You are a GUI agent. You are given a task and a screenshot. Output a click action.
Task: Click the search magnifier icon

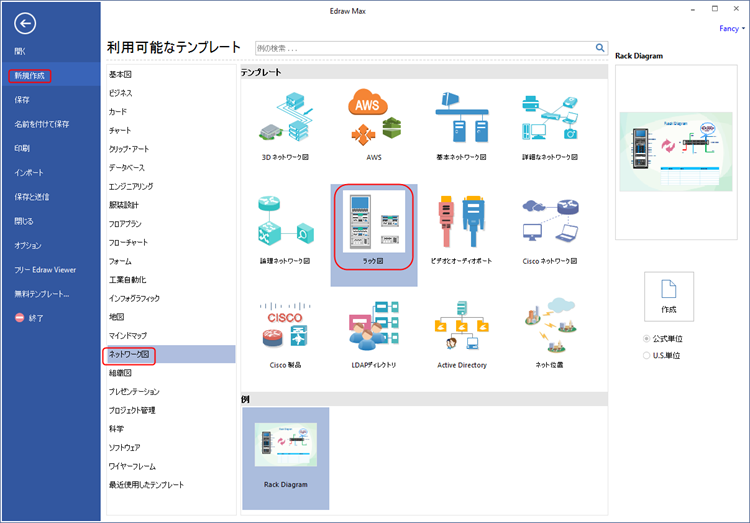[x=600, y=48]
